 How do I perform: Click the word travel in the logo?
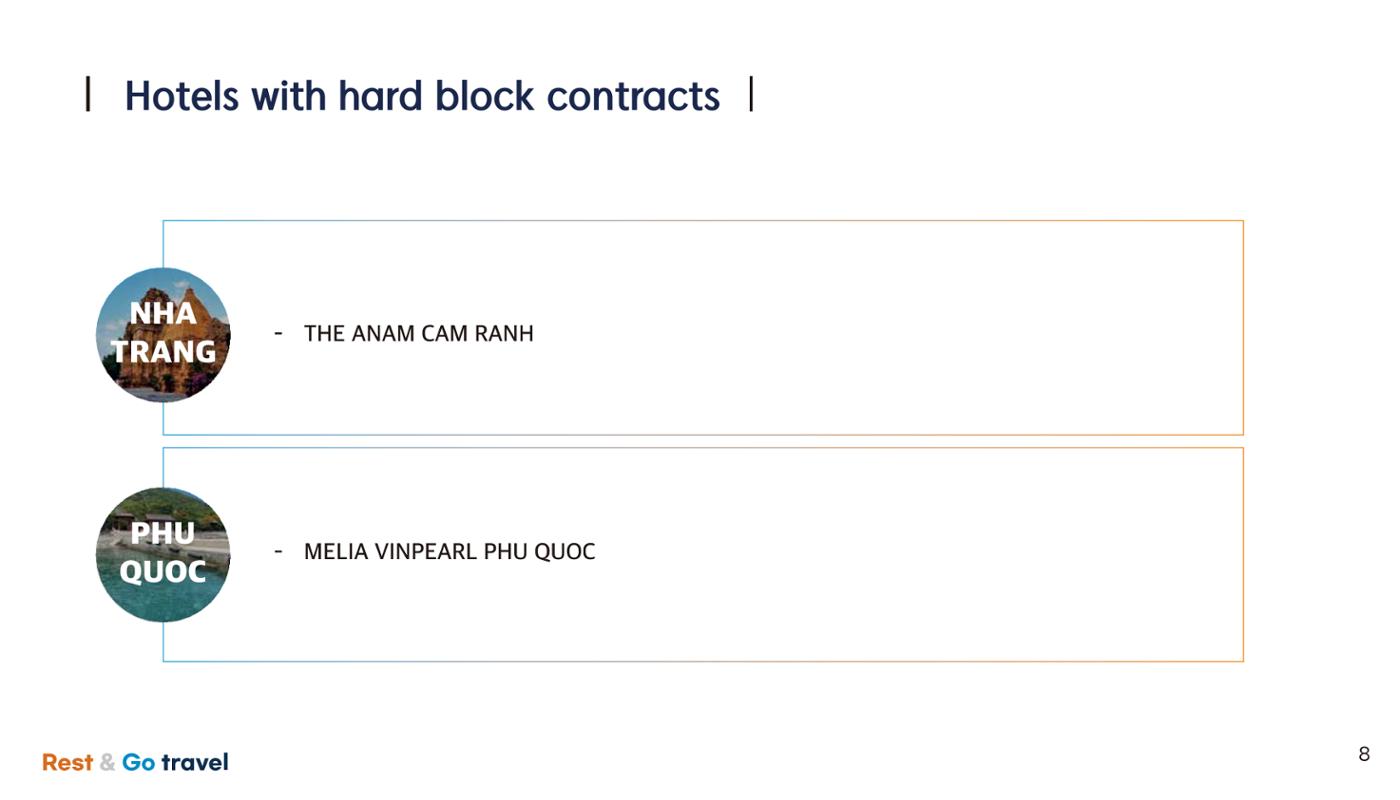195,762
